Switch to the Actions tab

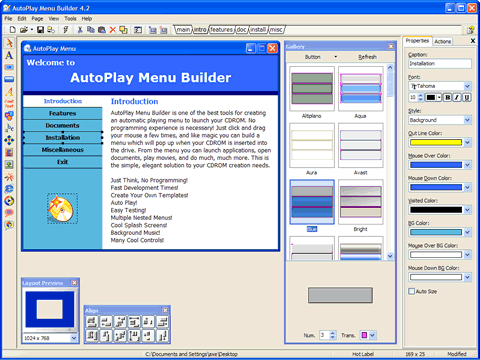[443, 41]
